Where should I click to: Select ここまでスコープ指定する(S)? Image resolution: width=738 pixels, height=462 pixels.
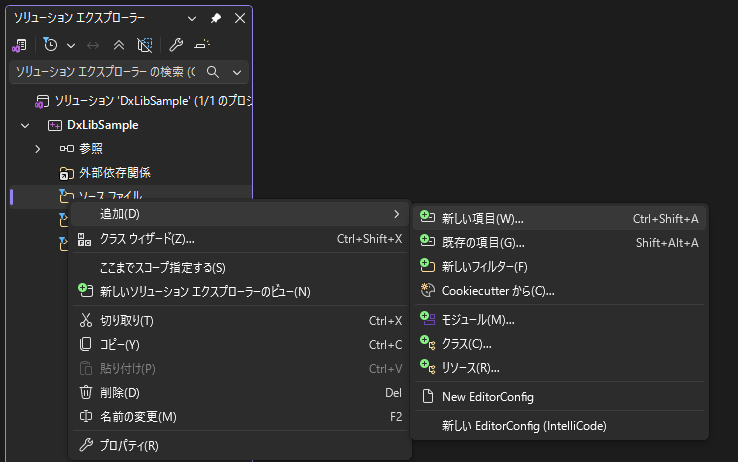240,268
